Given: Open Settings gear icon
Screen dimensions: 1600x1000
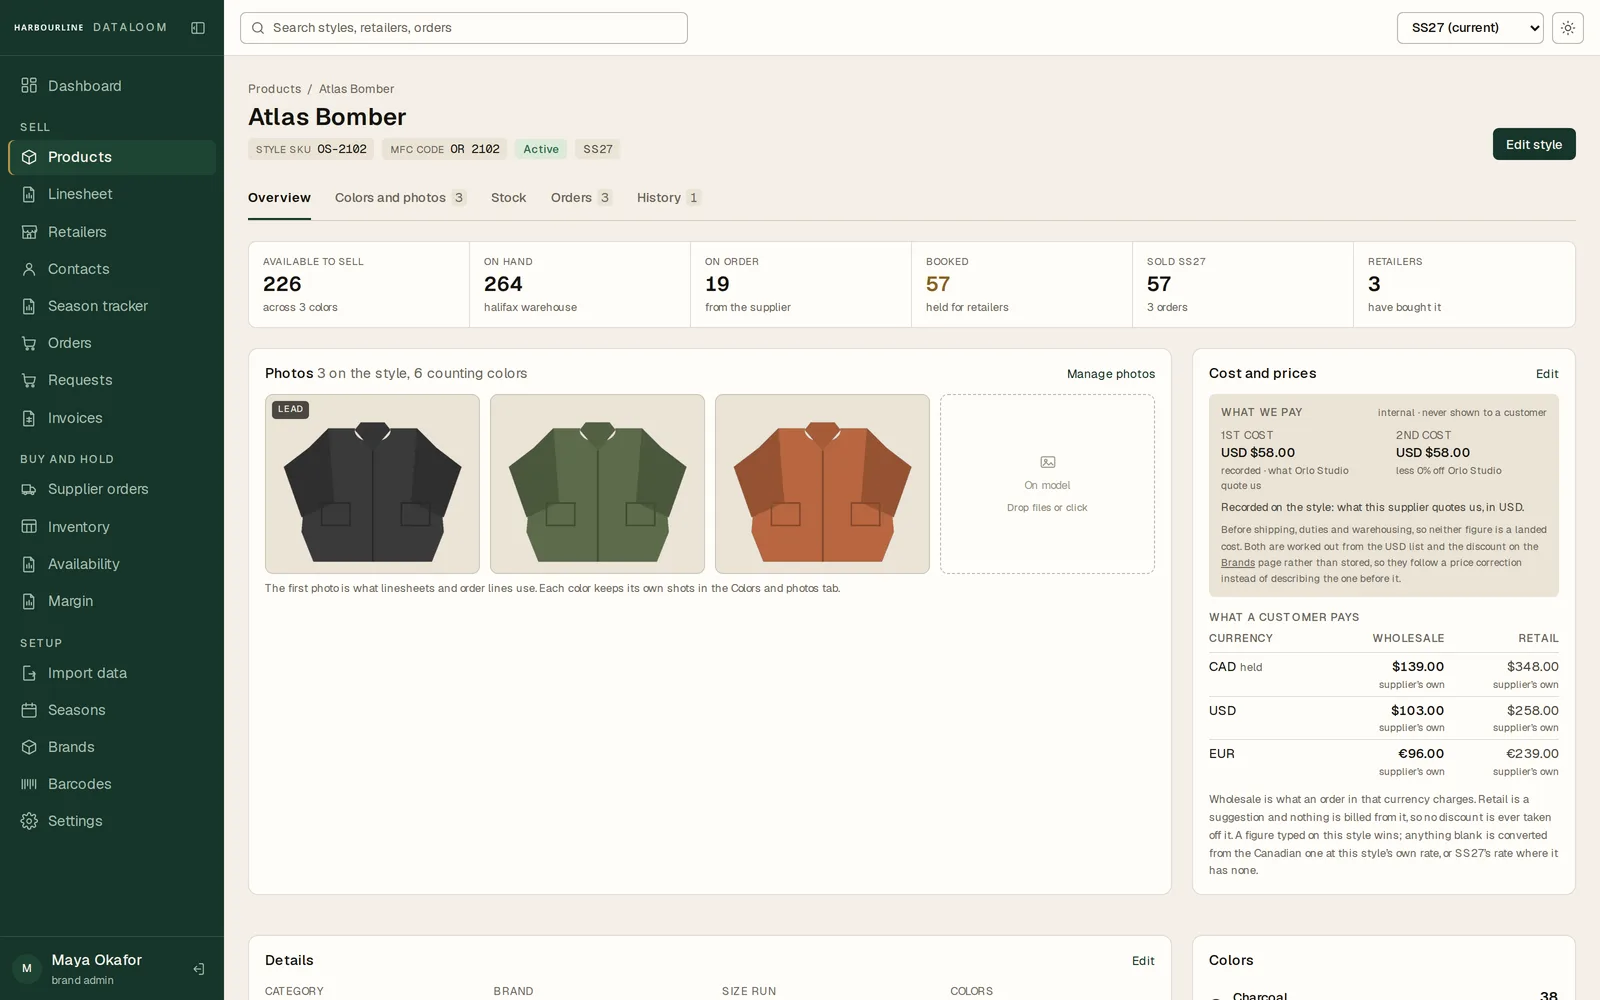Looking at the screenshot, I should point(29,821).
